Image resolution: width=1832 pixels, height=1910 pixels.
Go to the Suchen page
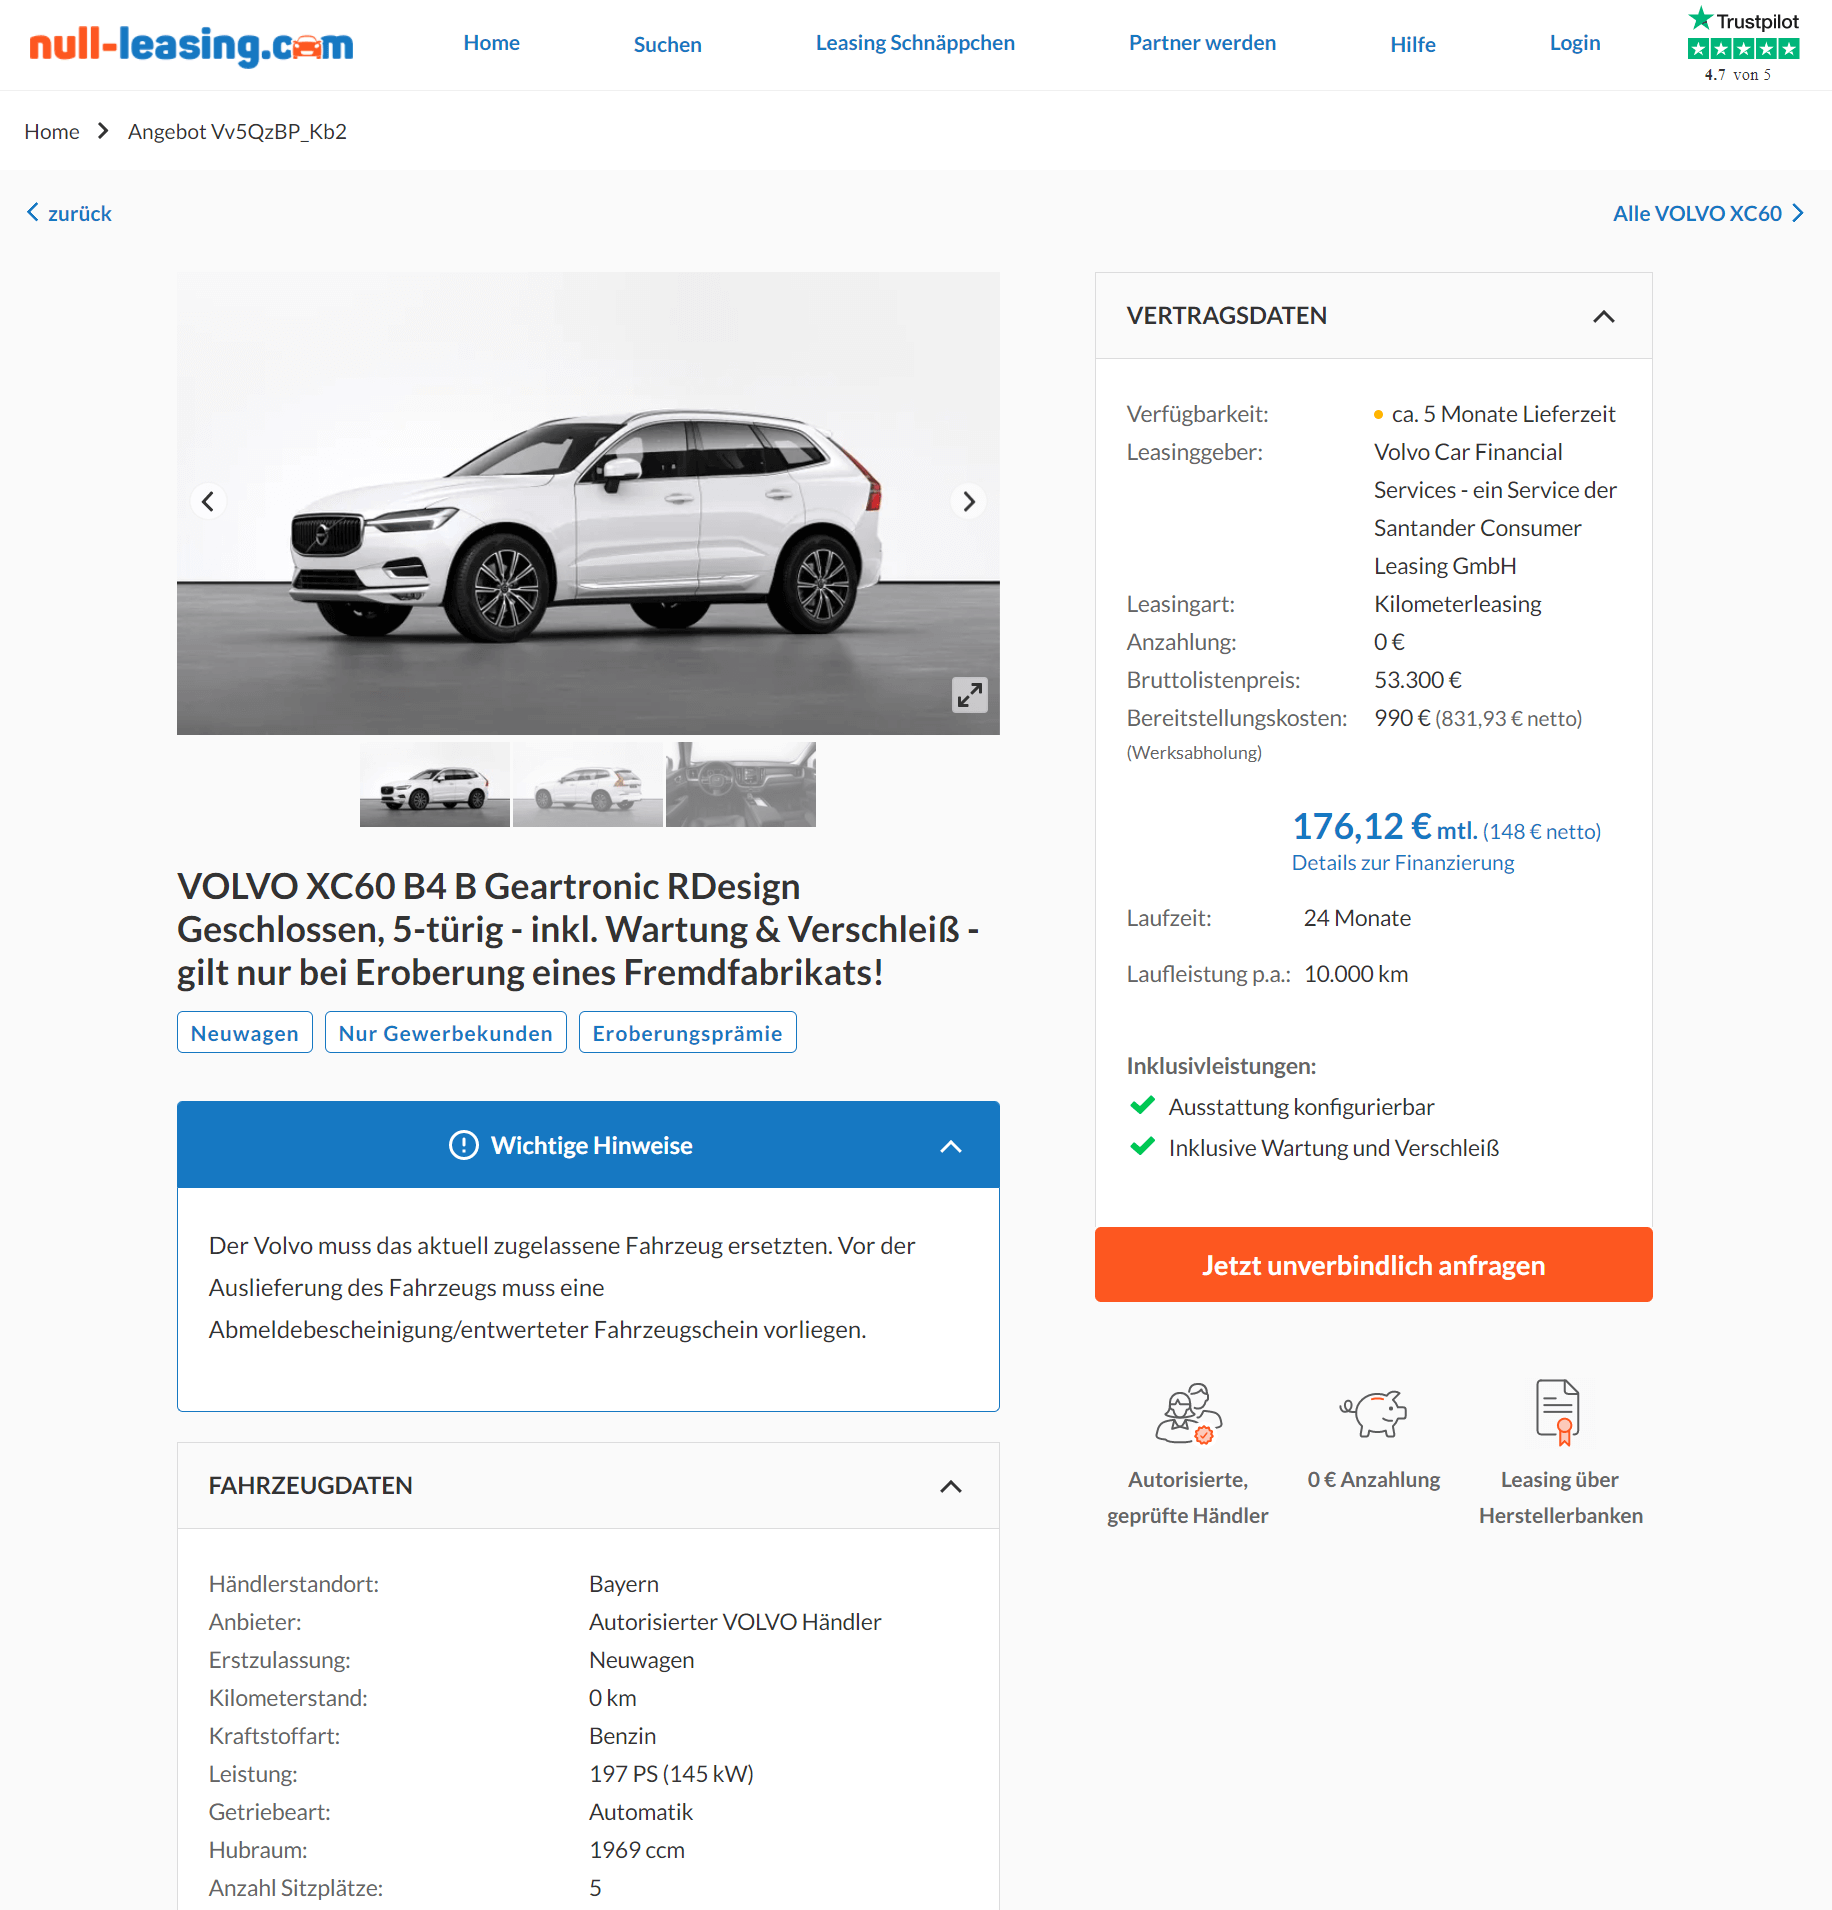(x=667, y=44)
